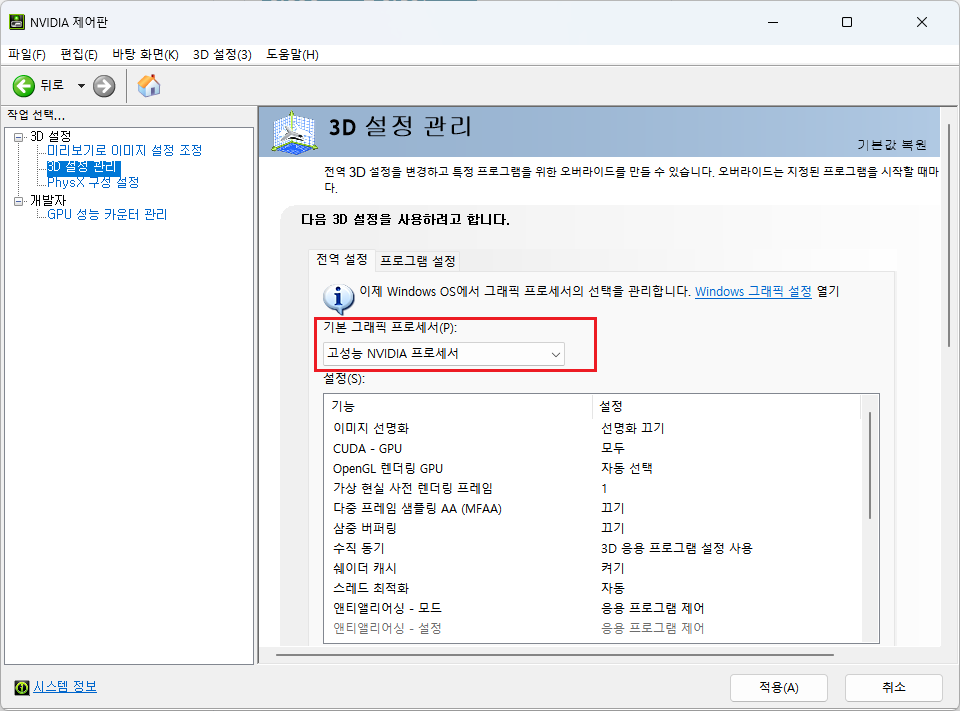Switch to the 전역 설정 tab

(x=342, y=260)
